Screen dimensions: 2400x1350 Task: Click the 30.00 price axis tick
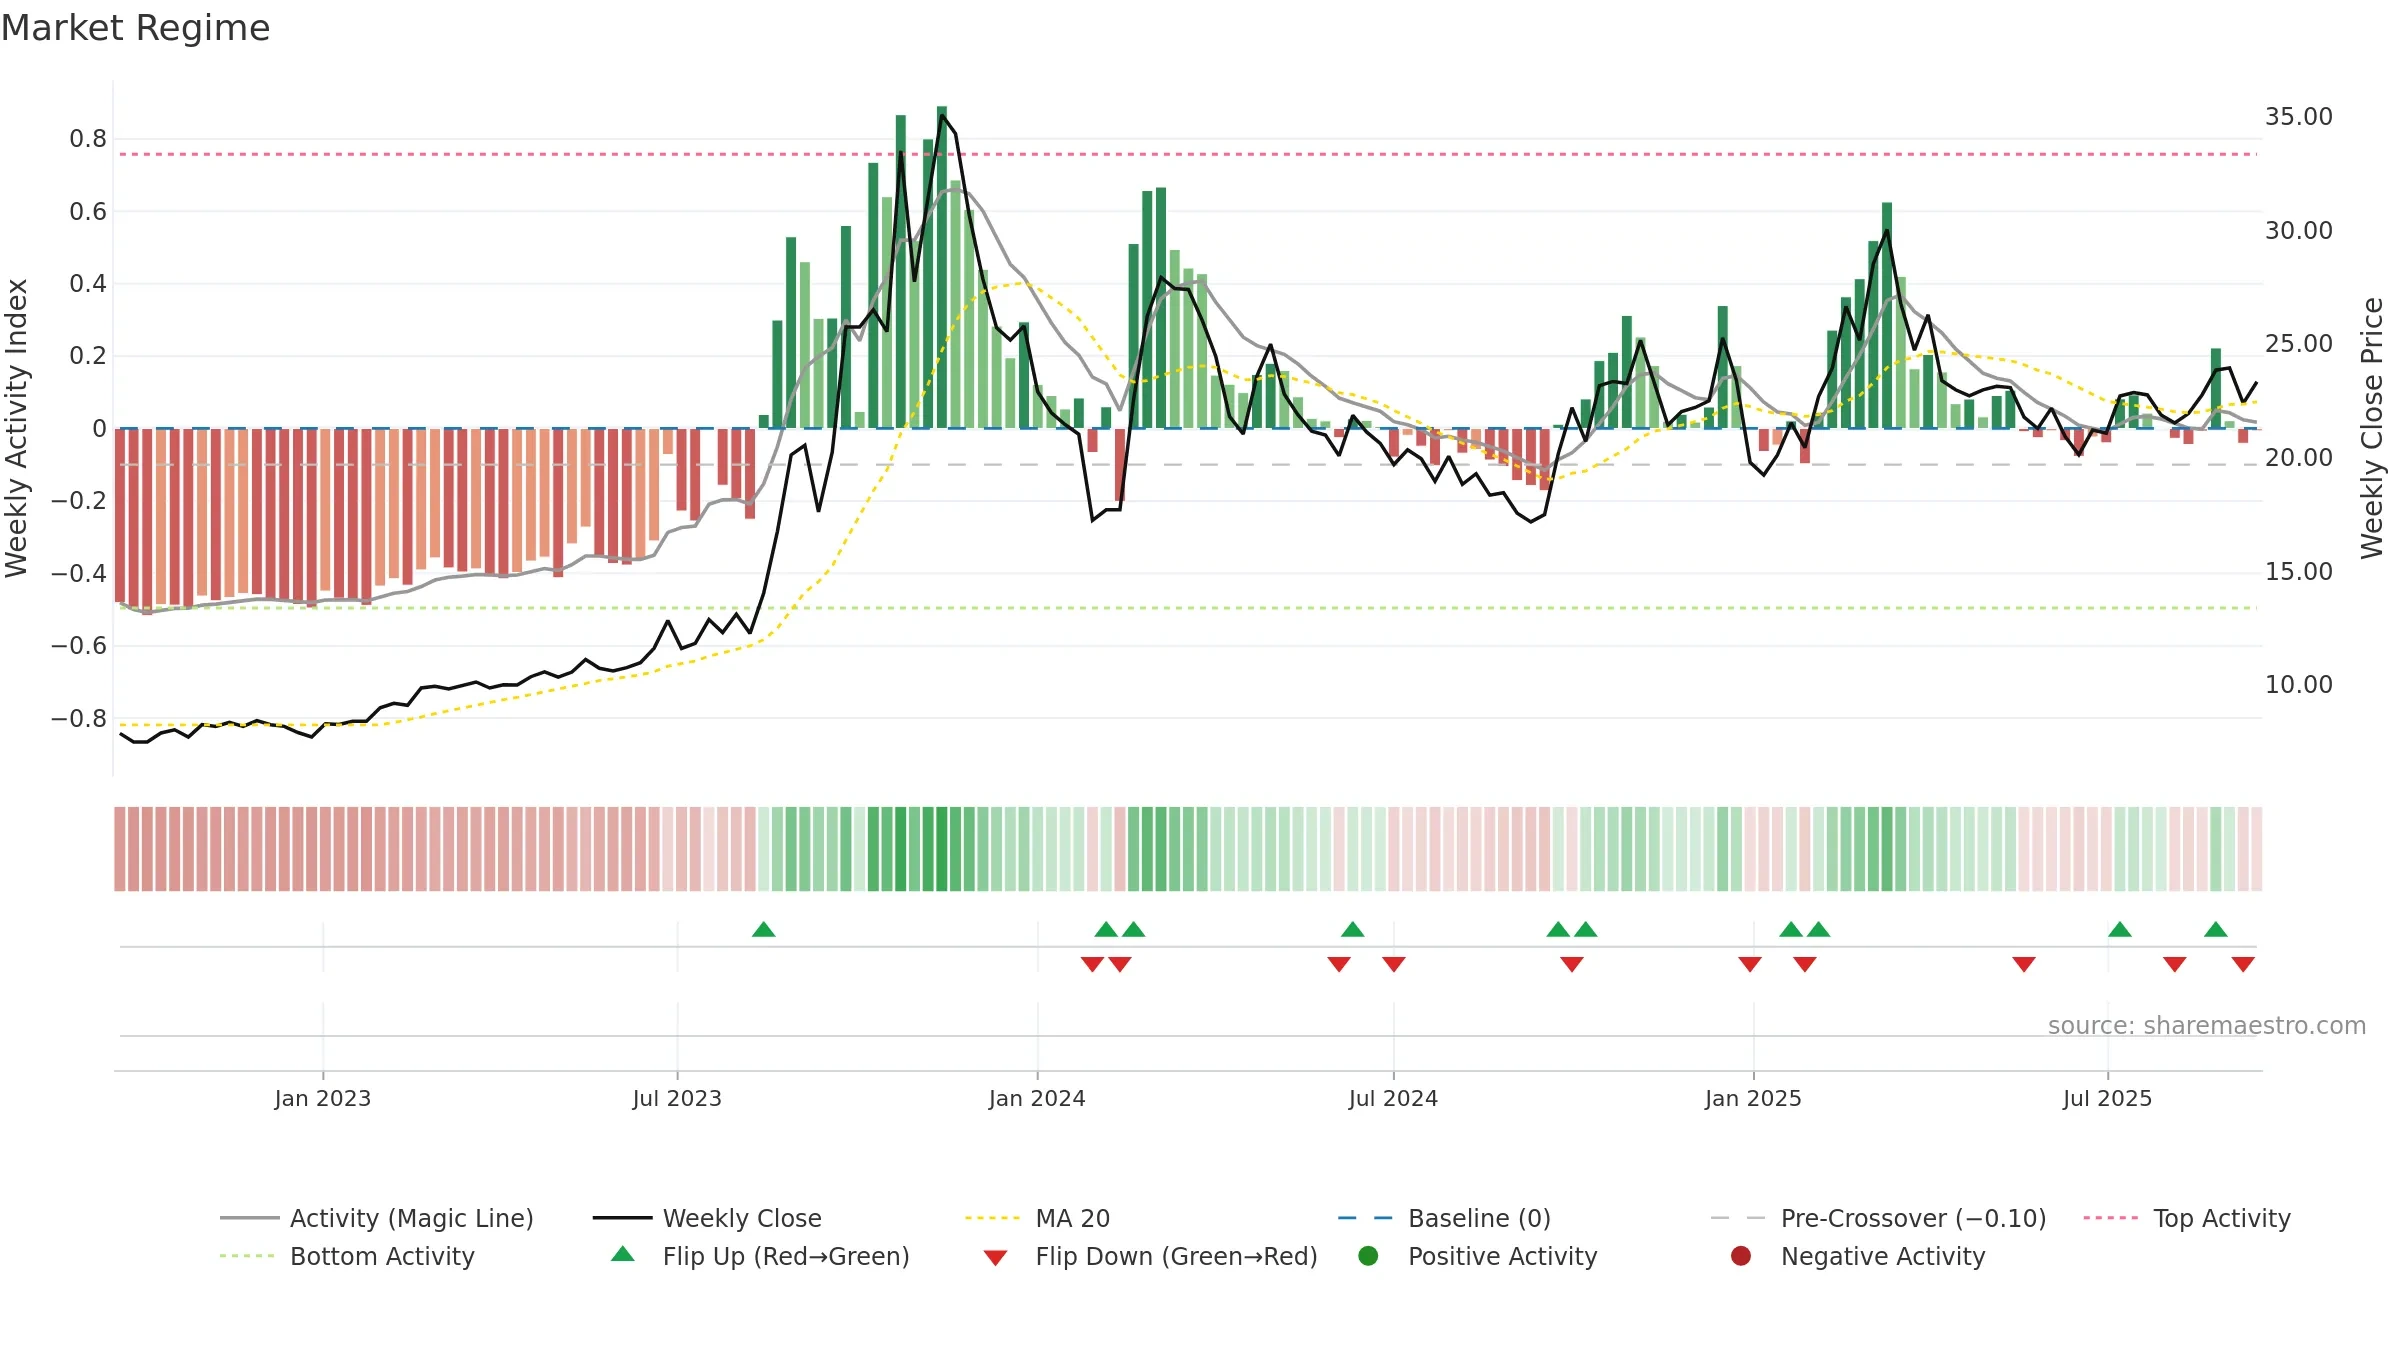pos(2299,231)
